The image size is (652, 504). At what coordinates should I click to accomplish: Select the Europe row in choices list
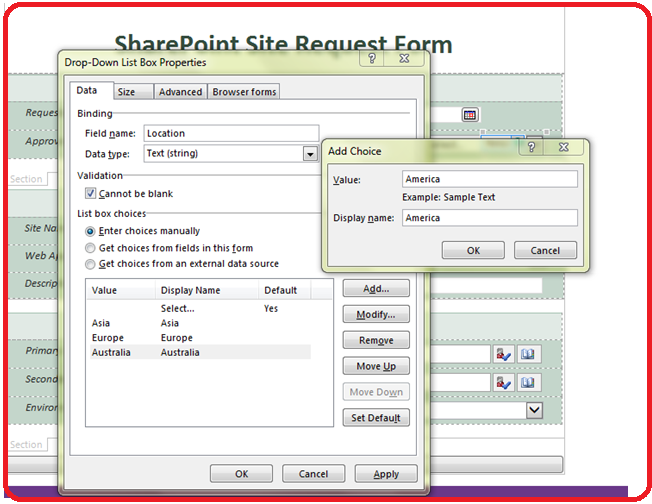click(200, 338)
